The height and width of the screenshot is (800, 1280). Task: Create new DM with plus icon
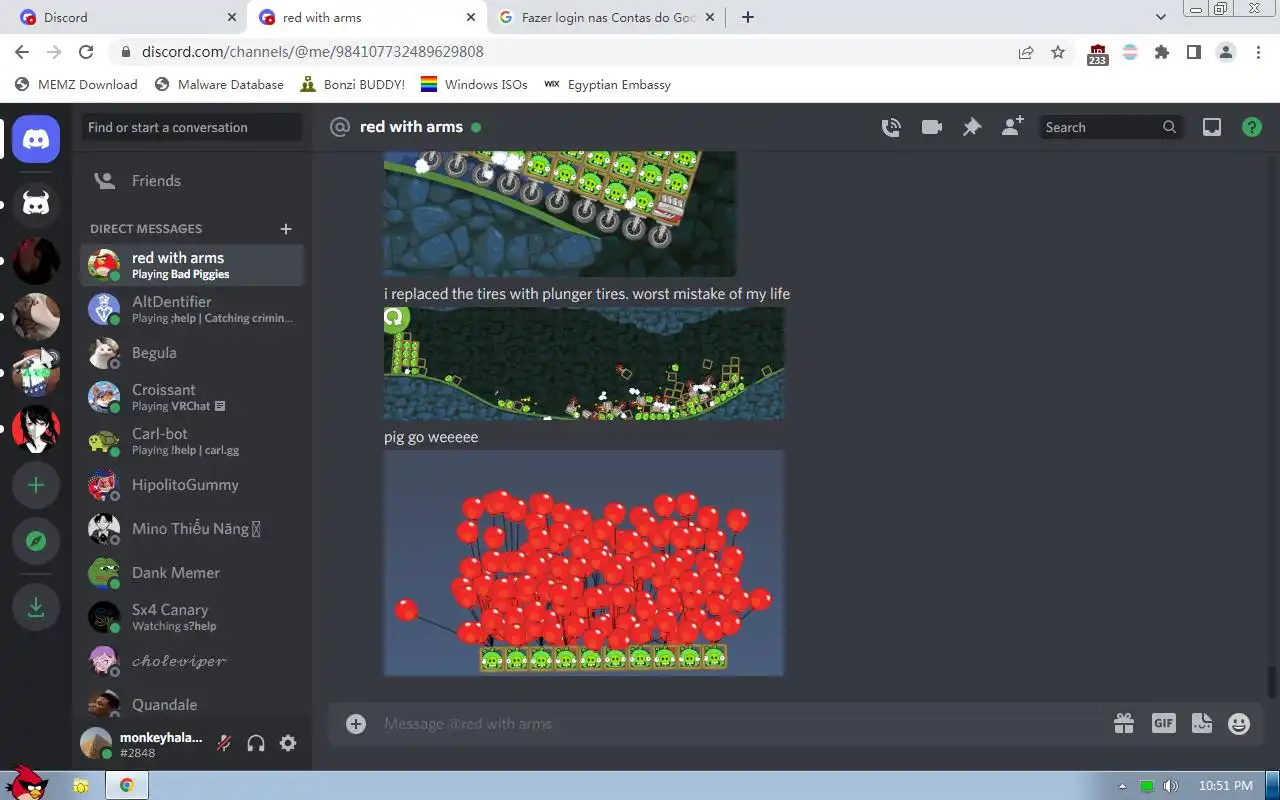[286, 229]
